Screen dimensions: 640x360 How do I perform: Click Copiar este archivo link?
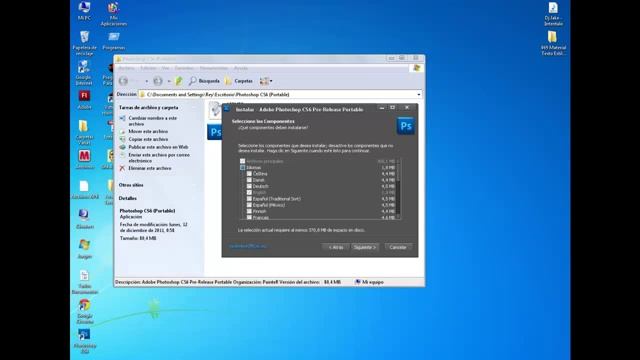tap(148, 139)
